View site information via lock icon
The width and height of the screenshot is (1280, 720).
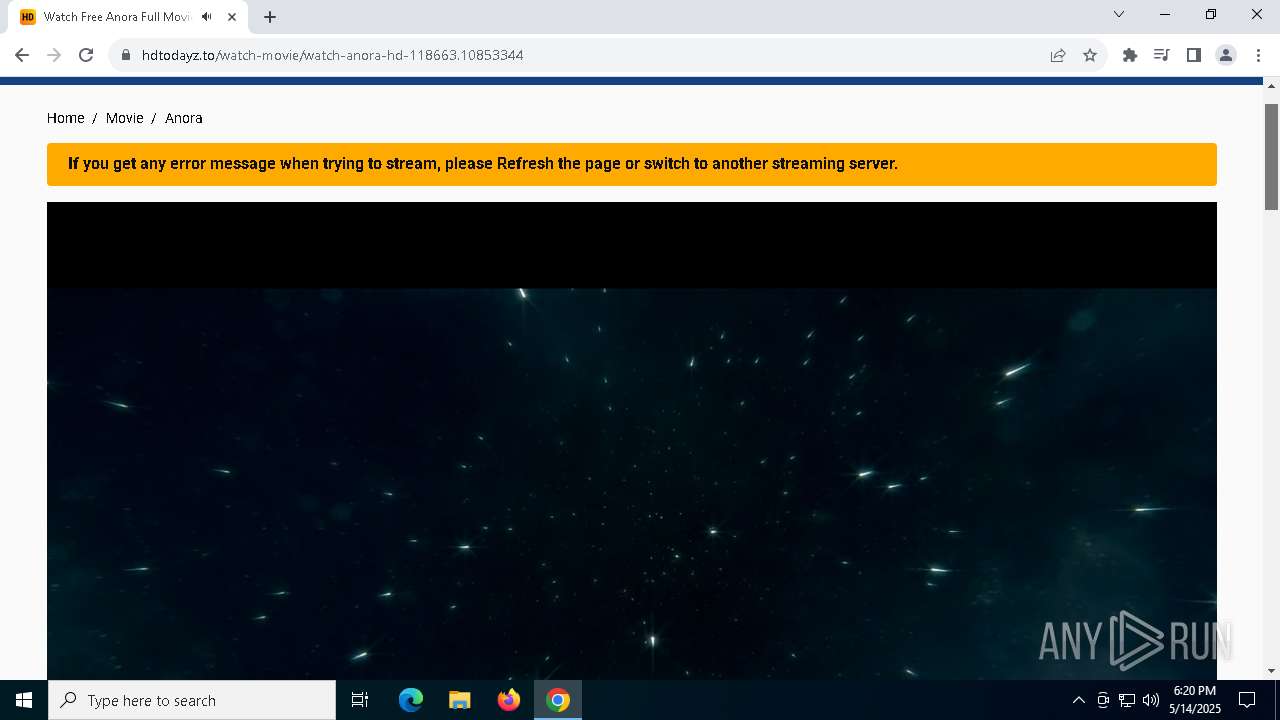pyautogui.click(x=126, y=55)
